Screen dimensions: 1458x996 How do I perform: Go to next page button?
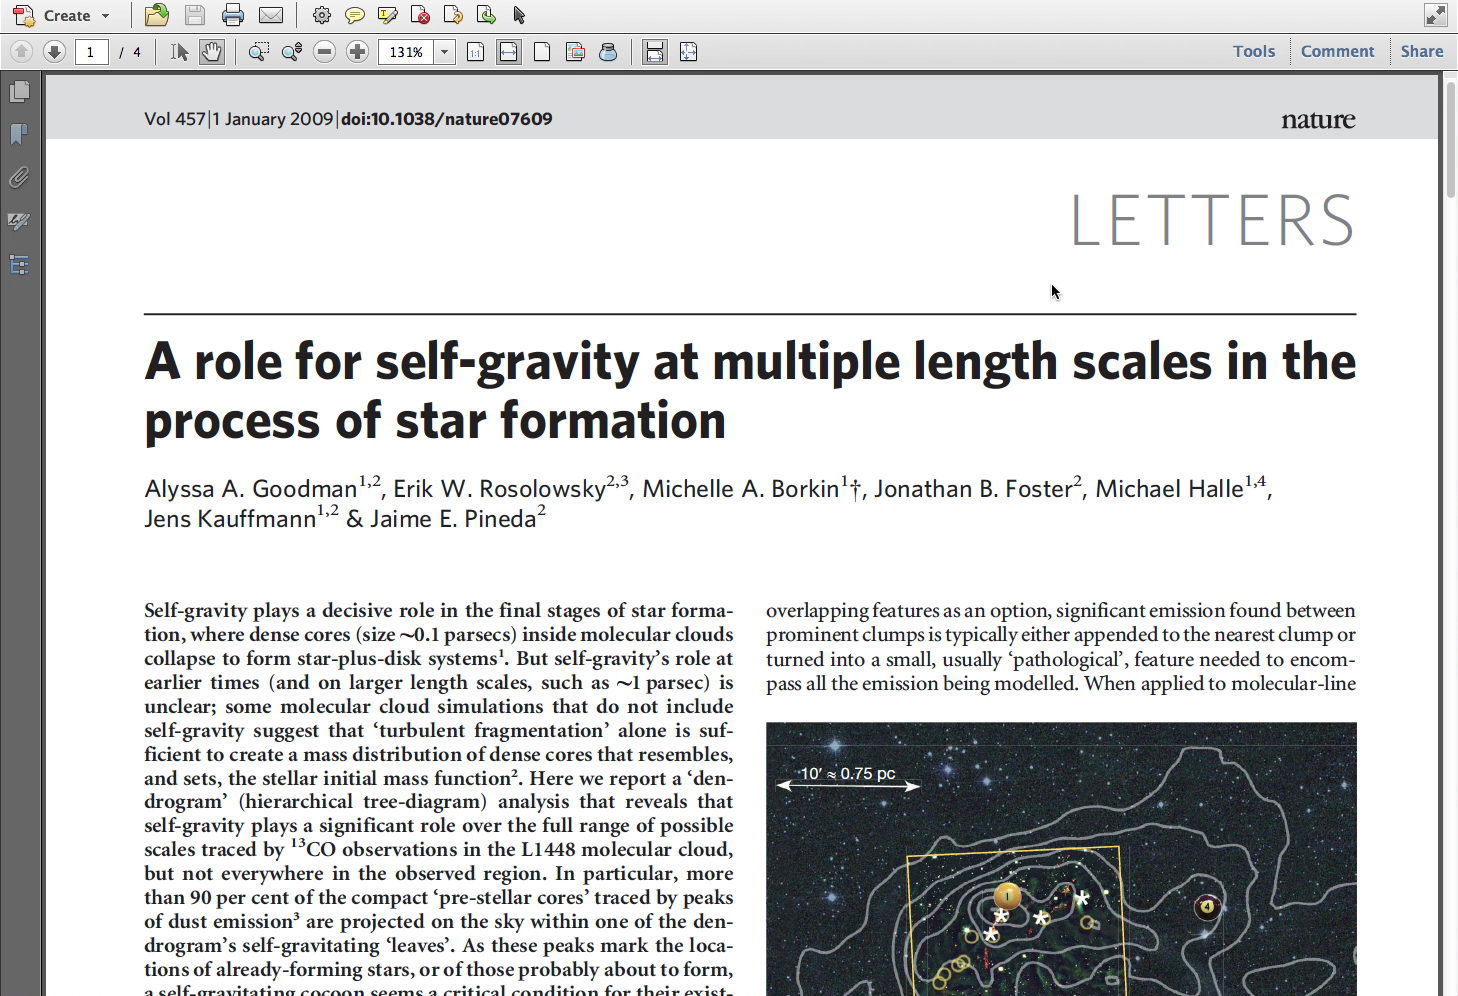coord(55,52)
